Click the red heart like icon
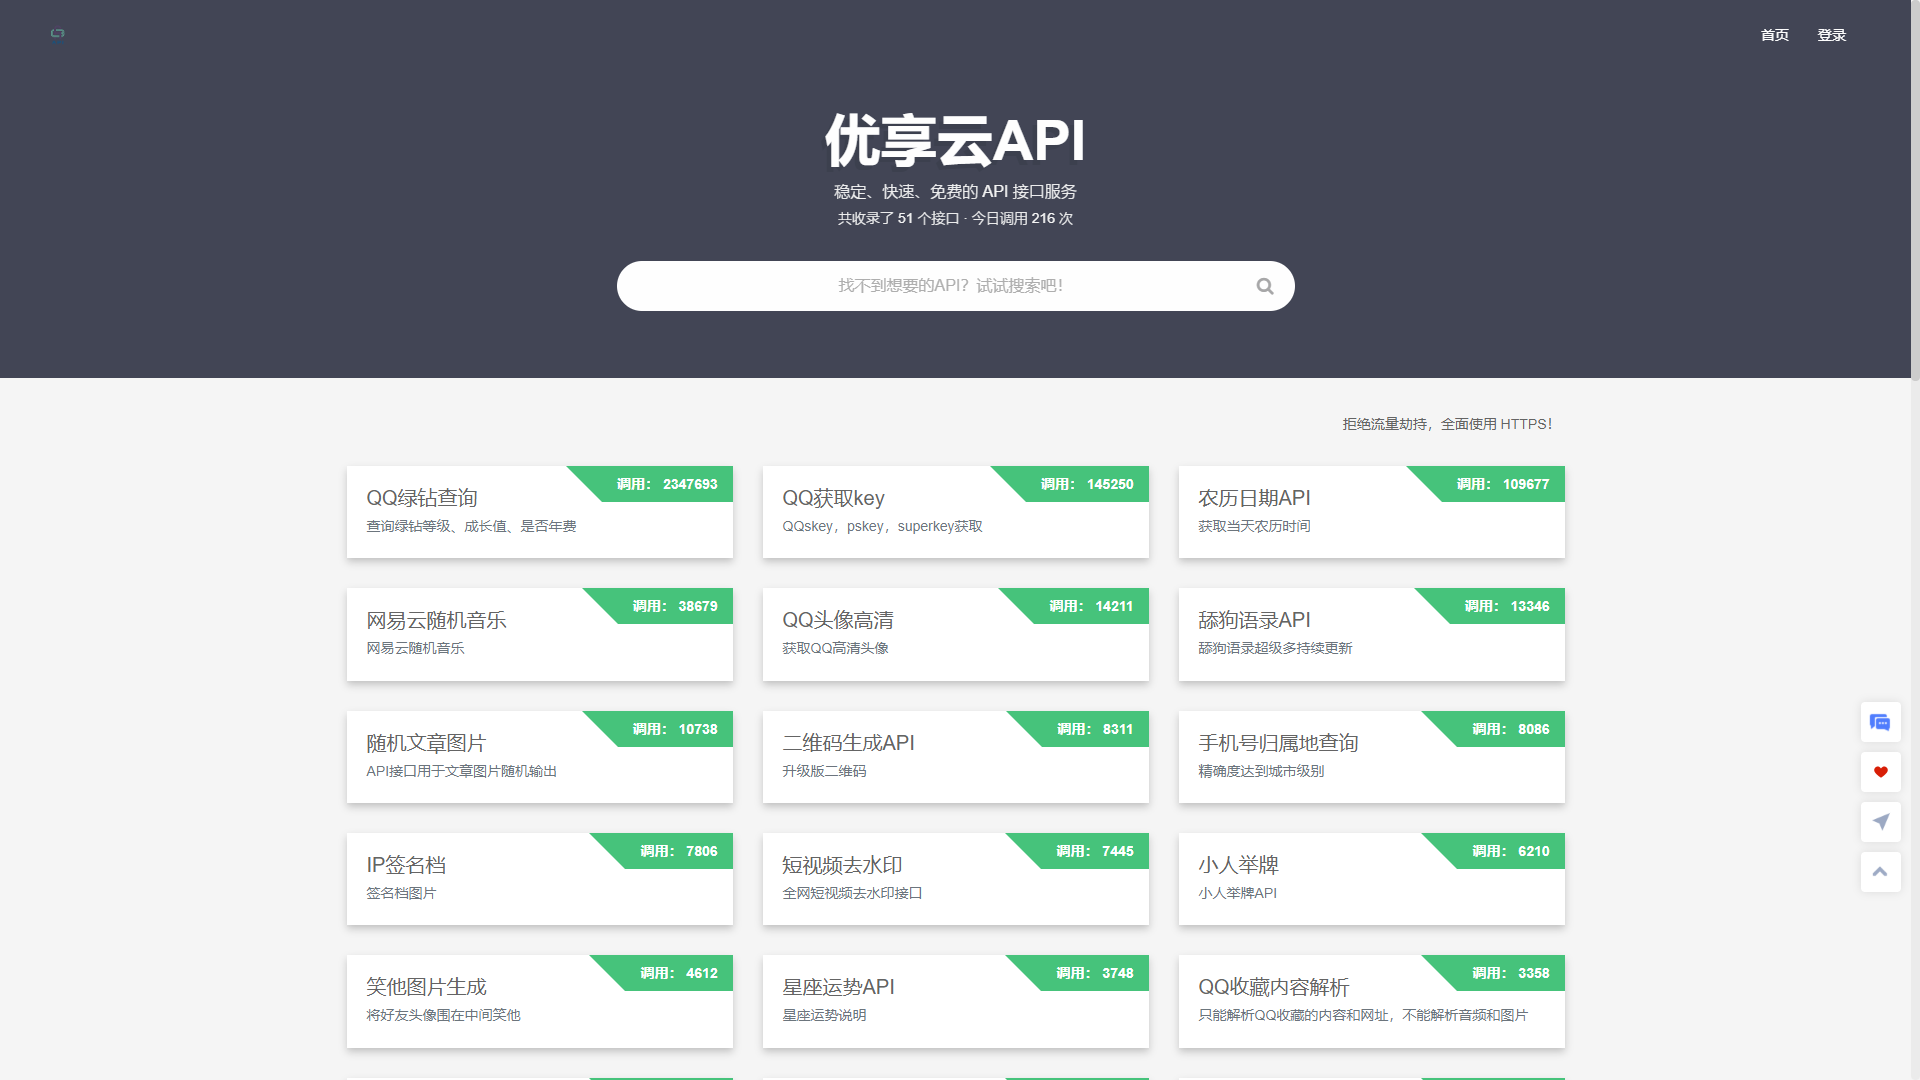This screenshot has width=1920, height=1080. coord(1880,771)
